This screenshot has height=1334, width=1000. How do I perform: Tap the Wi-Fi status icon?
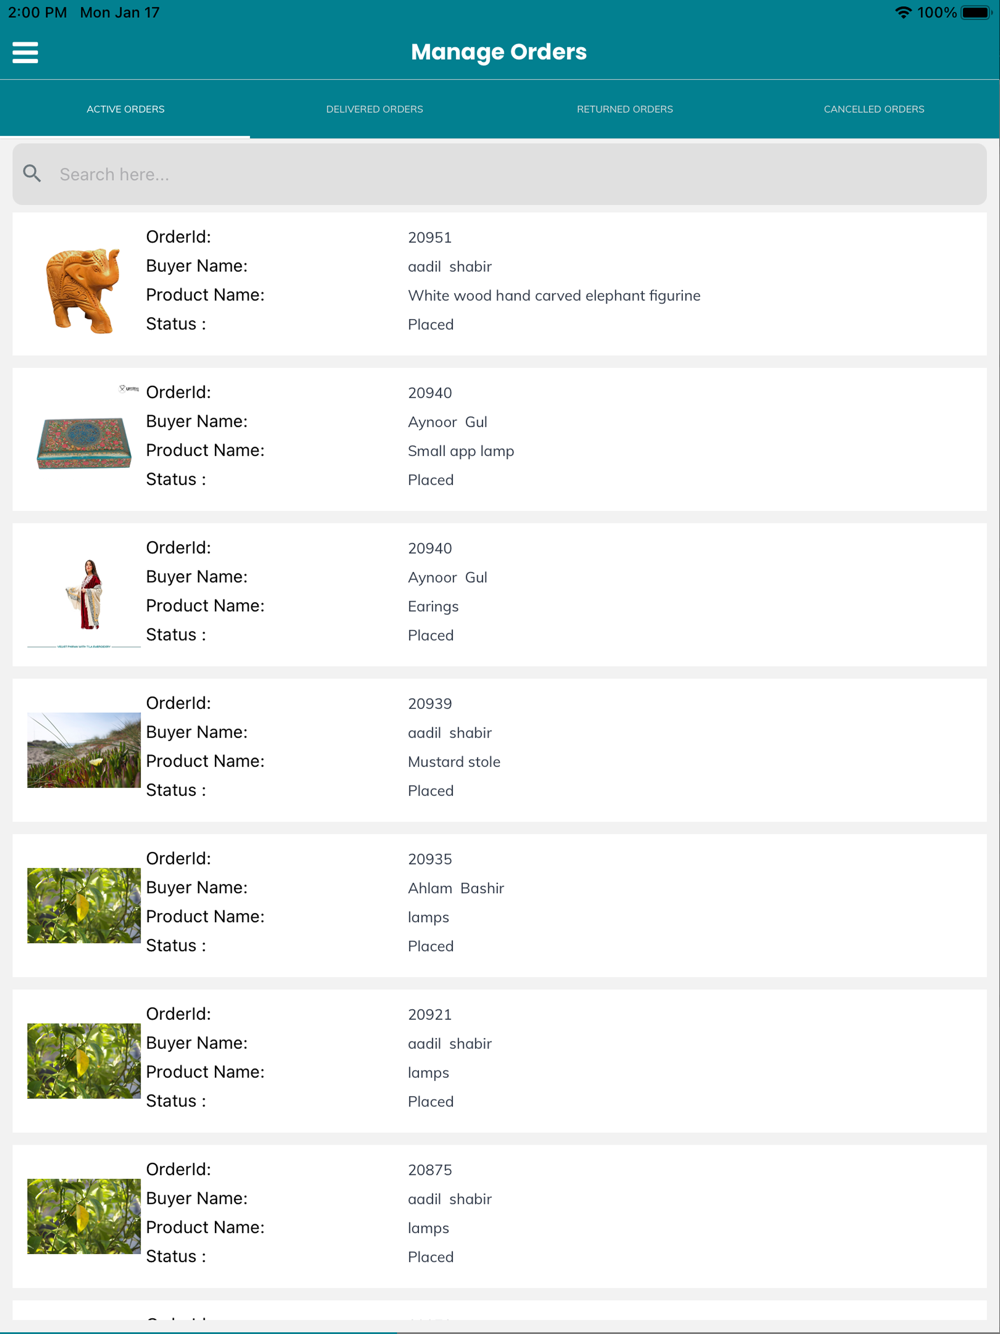click(903, 13)
